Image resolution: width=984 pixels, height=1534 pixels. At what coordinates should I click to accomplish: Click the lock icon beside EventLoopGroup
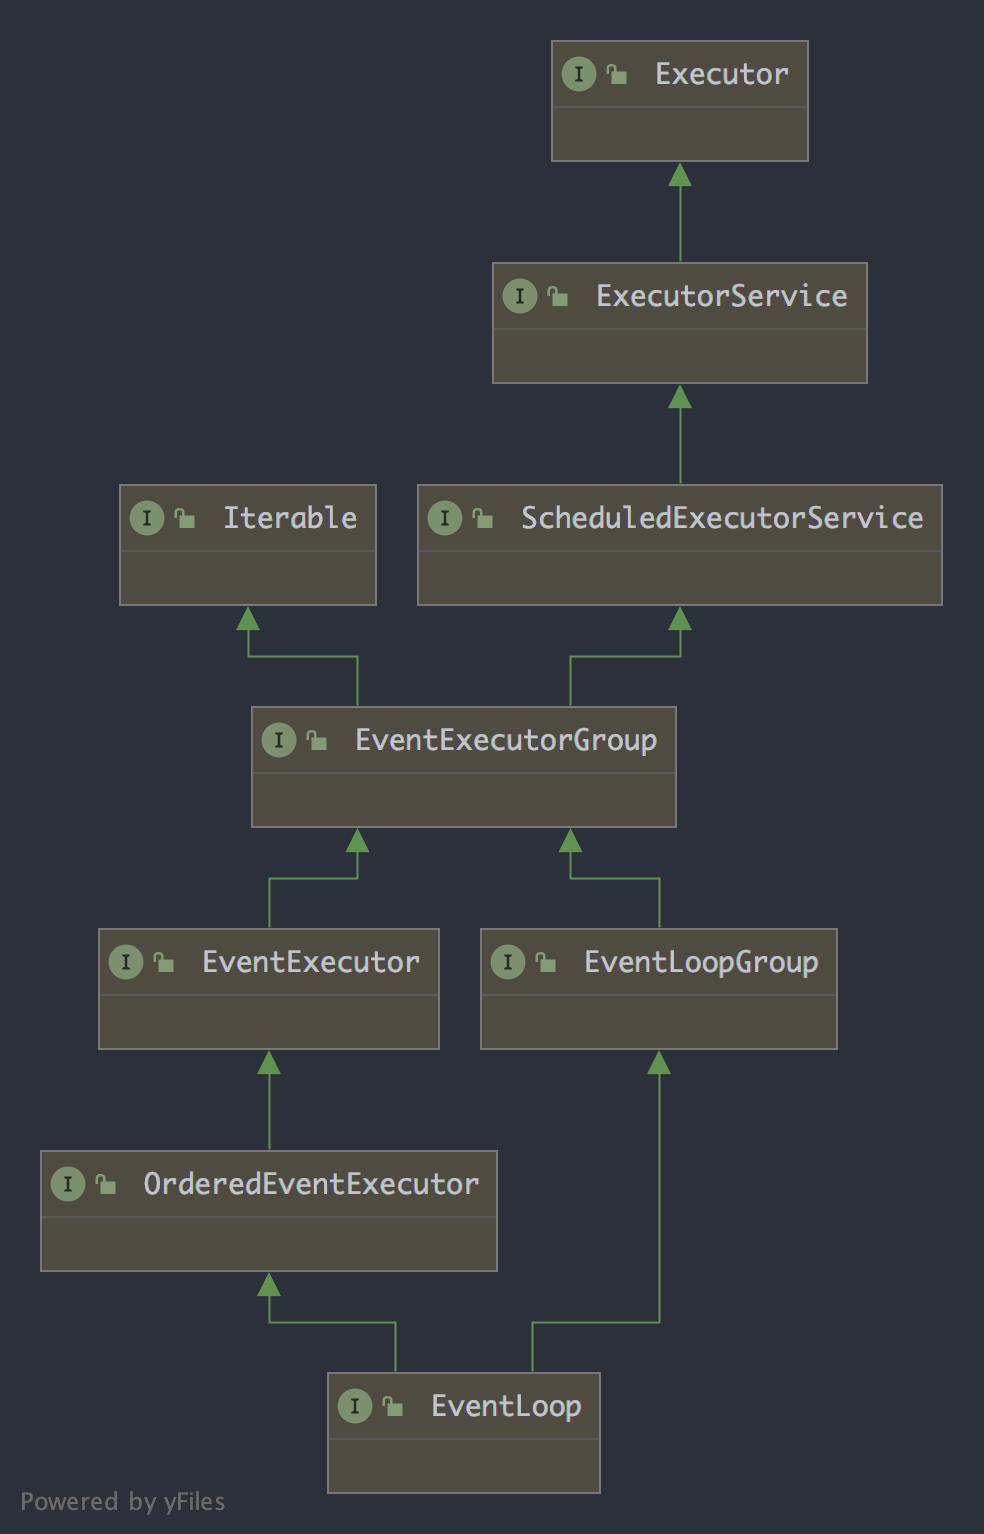[546, 962]
